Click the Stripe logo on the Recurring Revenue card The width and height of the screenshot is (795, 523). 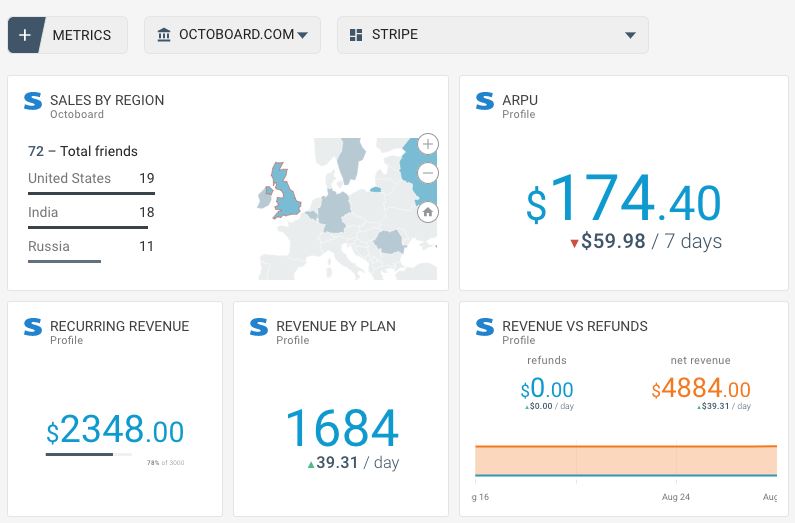coord(33,327)
